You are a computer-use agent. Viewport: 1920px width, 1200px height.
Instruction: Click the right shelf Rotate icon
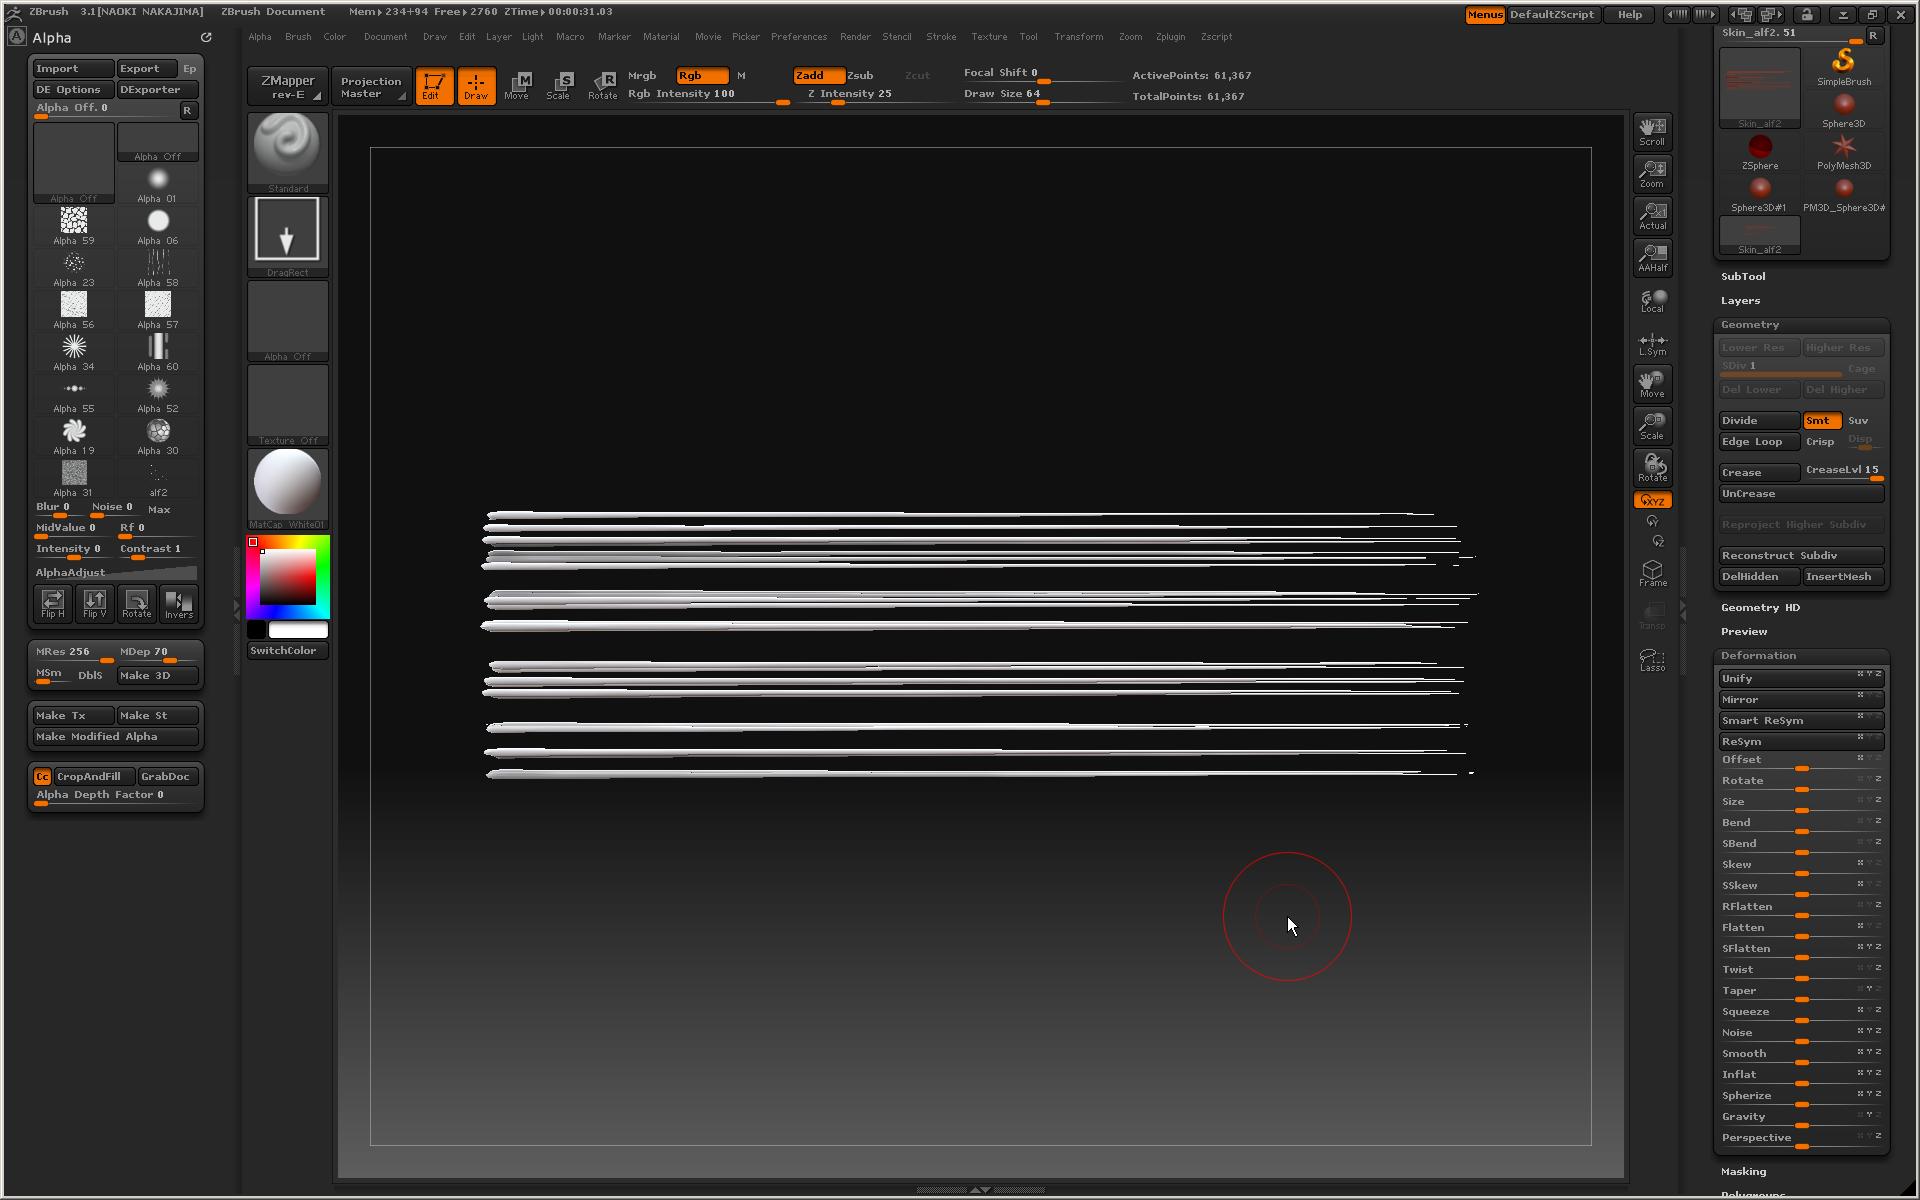click(1652, 467)
